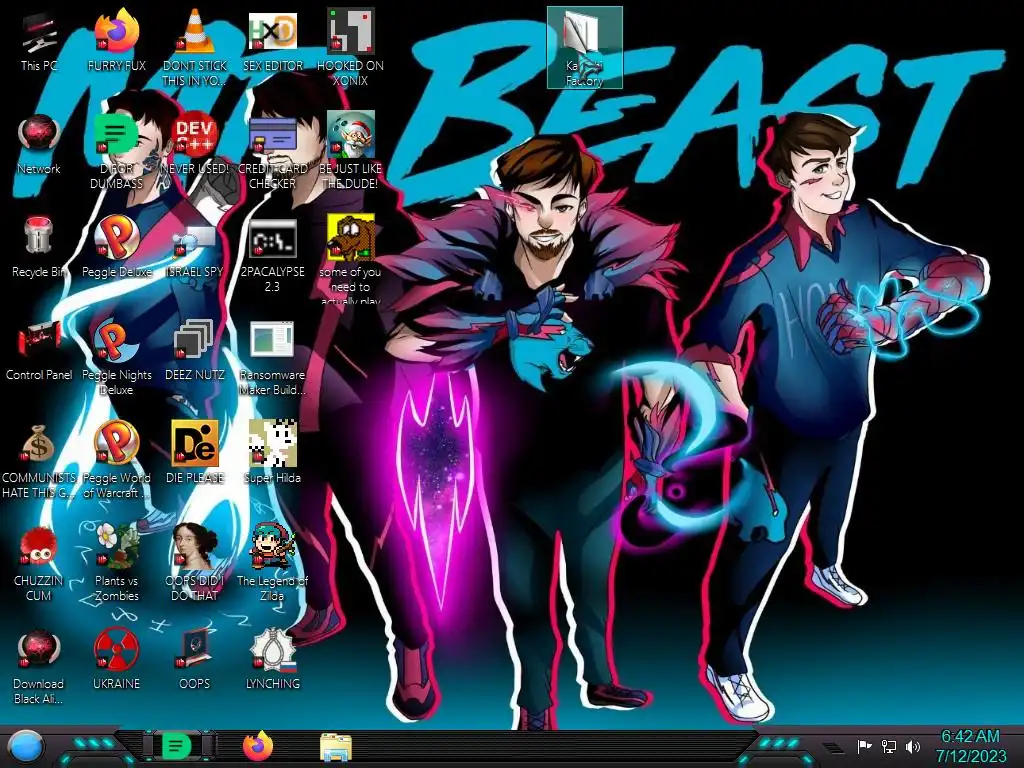
Task: Select the HxD hex editor desktop shortcut
Action: point(272,42)
